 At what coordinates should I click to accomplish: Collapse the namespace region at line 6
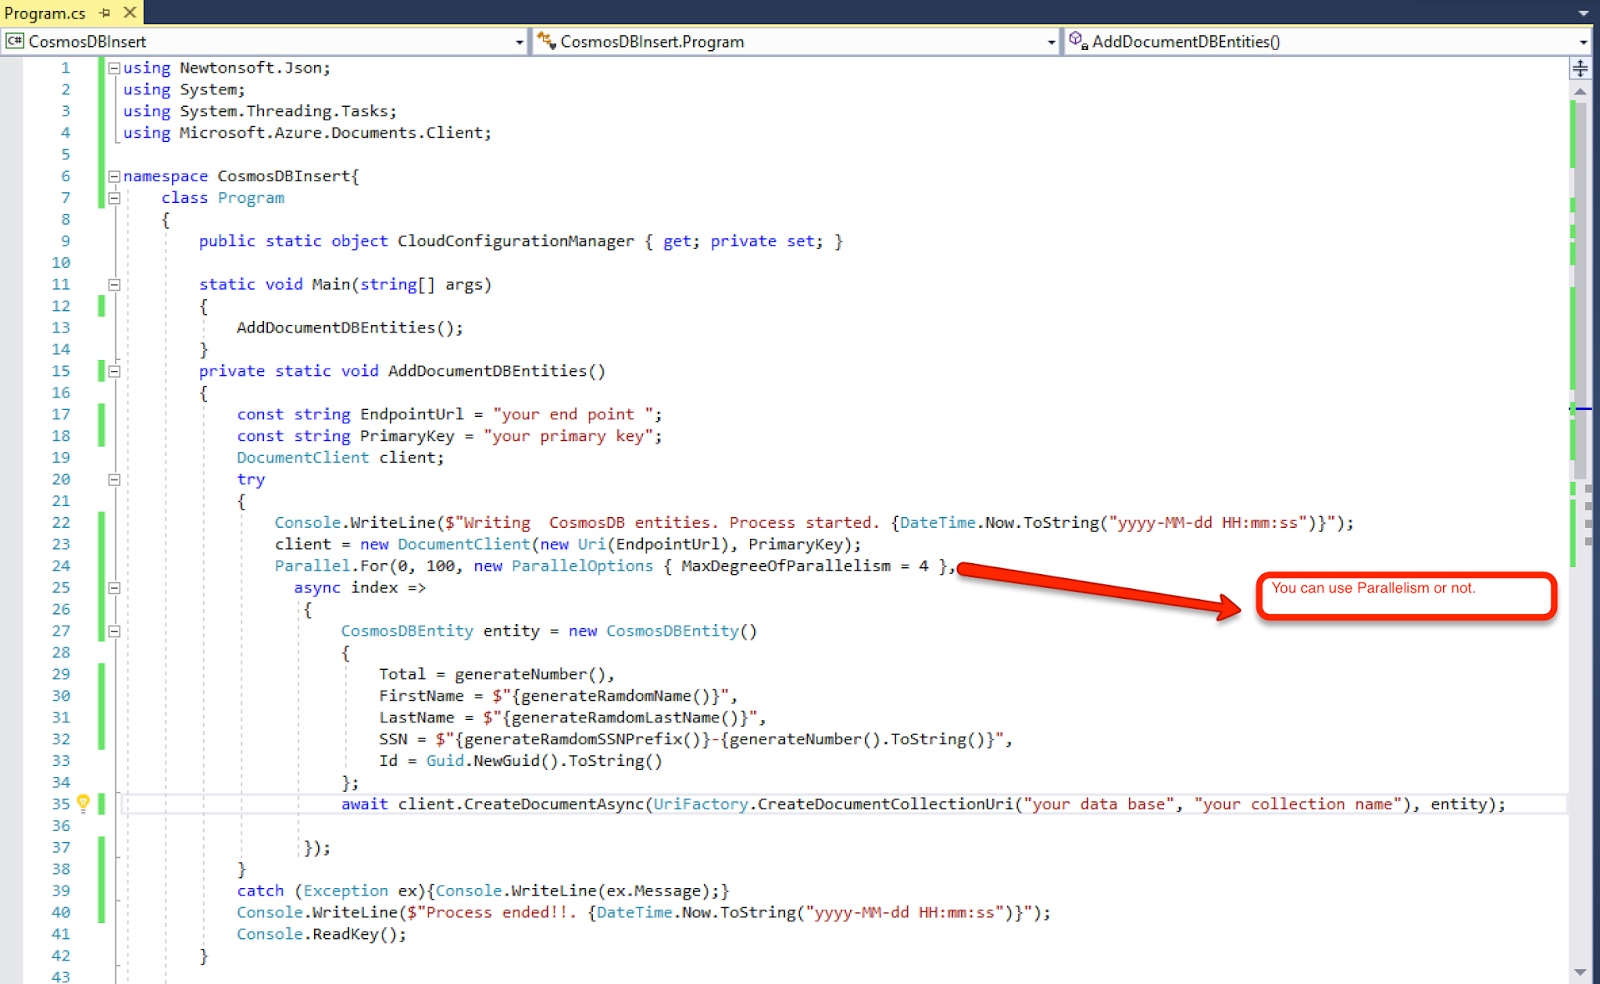click(113, 175)
